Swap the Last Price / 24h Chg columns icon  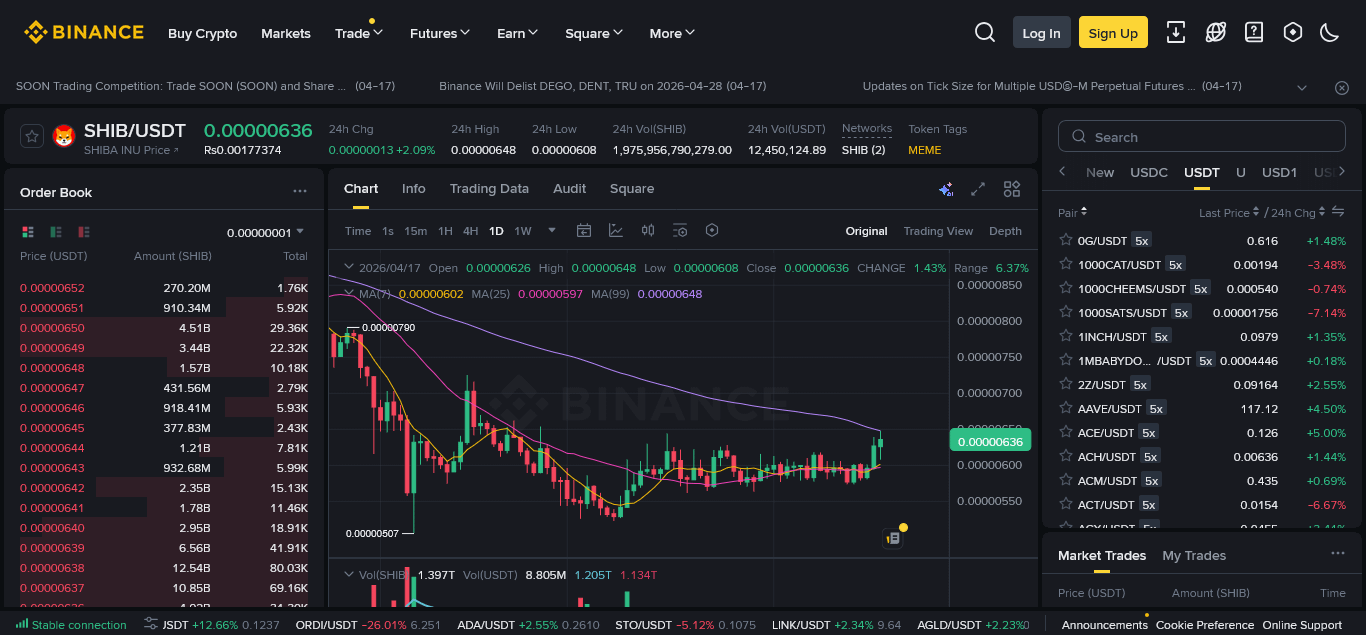(x=1339, y=212)
